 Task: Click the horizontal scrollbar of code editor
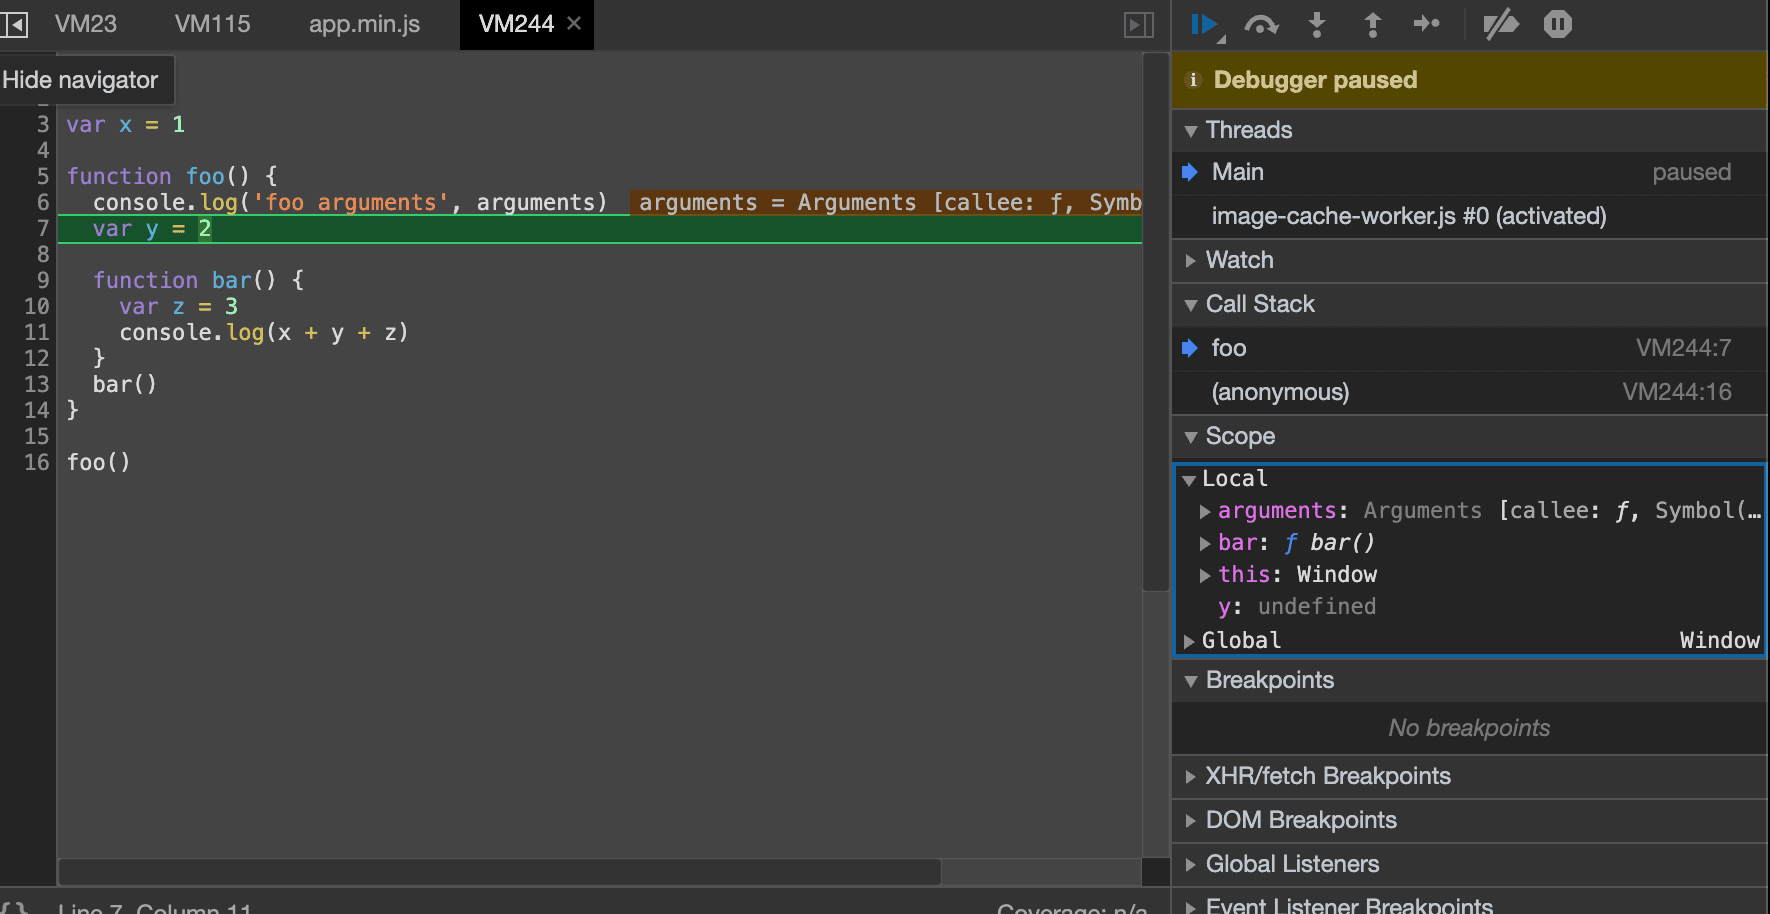[x=500, y=872]
